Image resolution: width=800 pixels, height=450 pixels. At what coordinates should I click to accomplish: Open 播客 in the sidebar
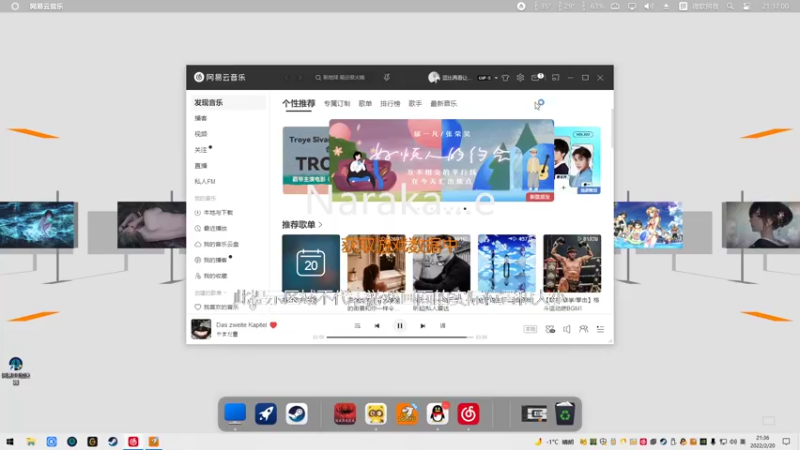(201, 118)
